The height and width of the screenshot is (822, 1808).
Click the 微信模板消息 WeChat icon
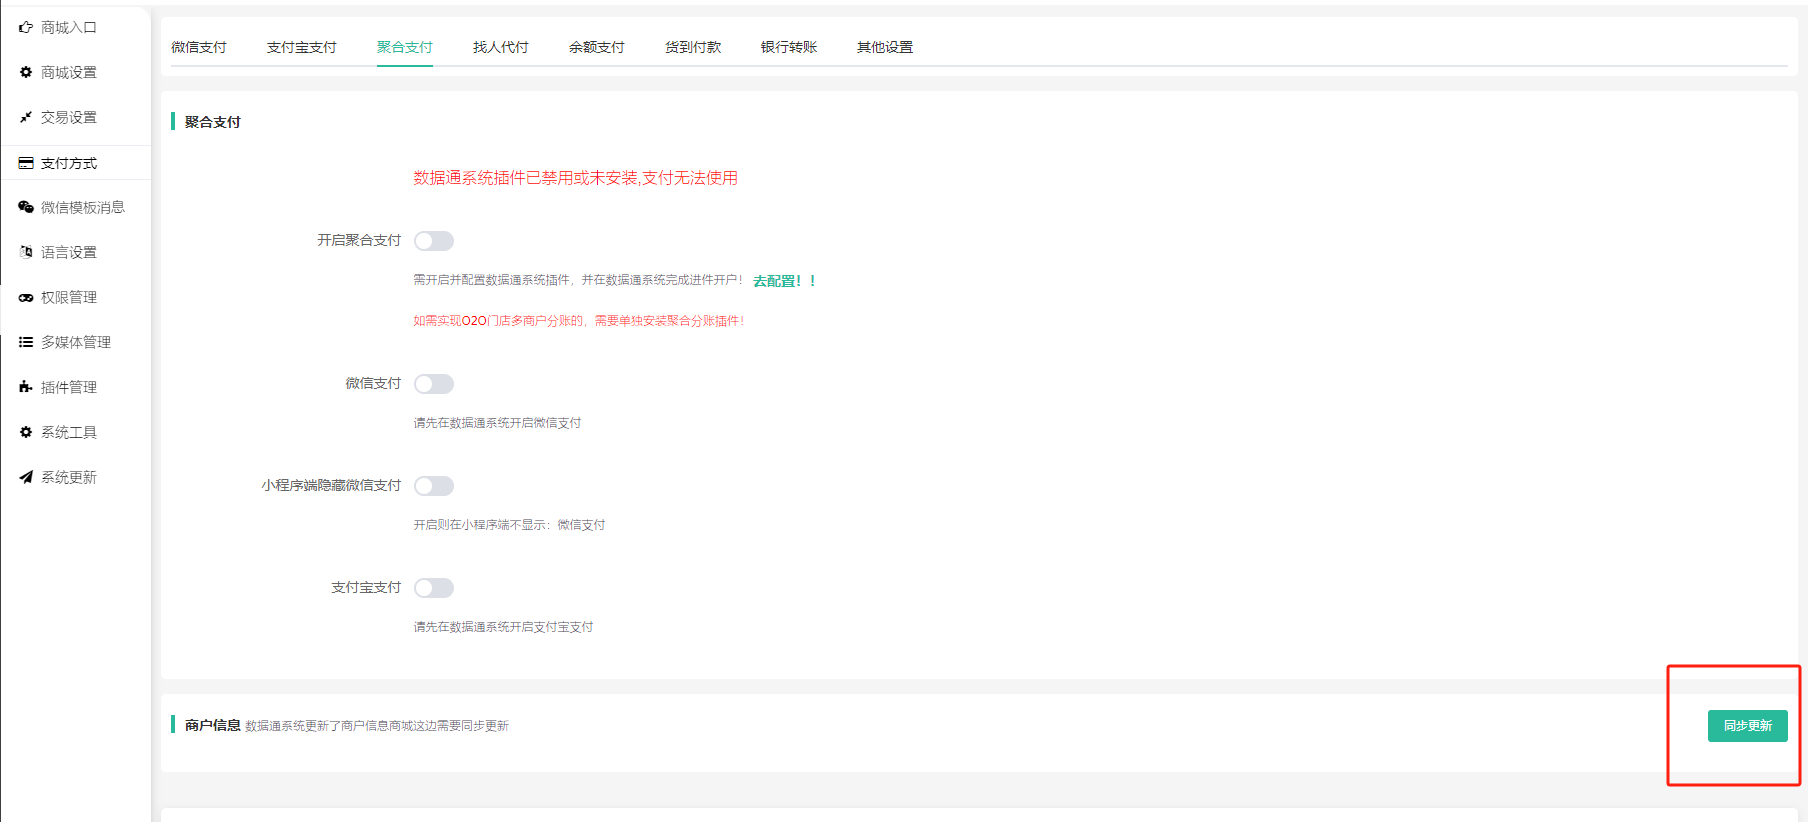(x=26, y=207)
